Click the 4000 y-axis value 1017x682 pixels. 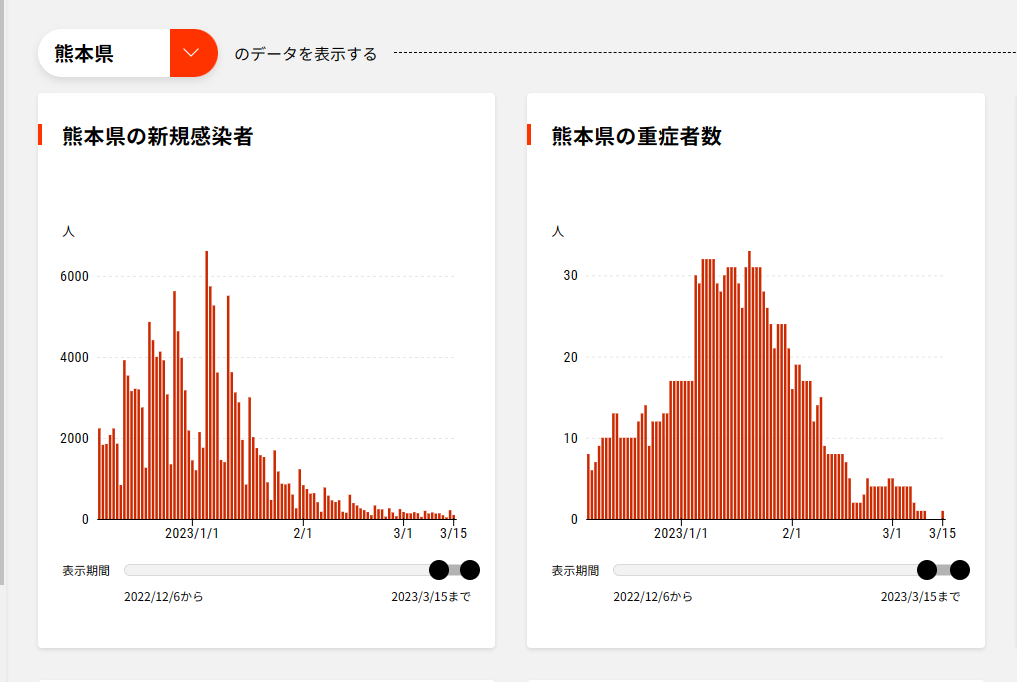point(75,358)
